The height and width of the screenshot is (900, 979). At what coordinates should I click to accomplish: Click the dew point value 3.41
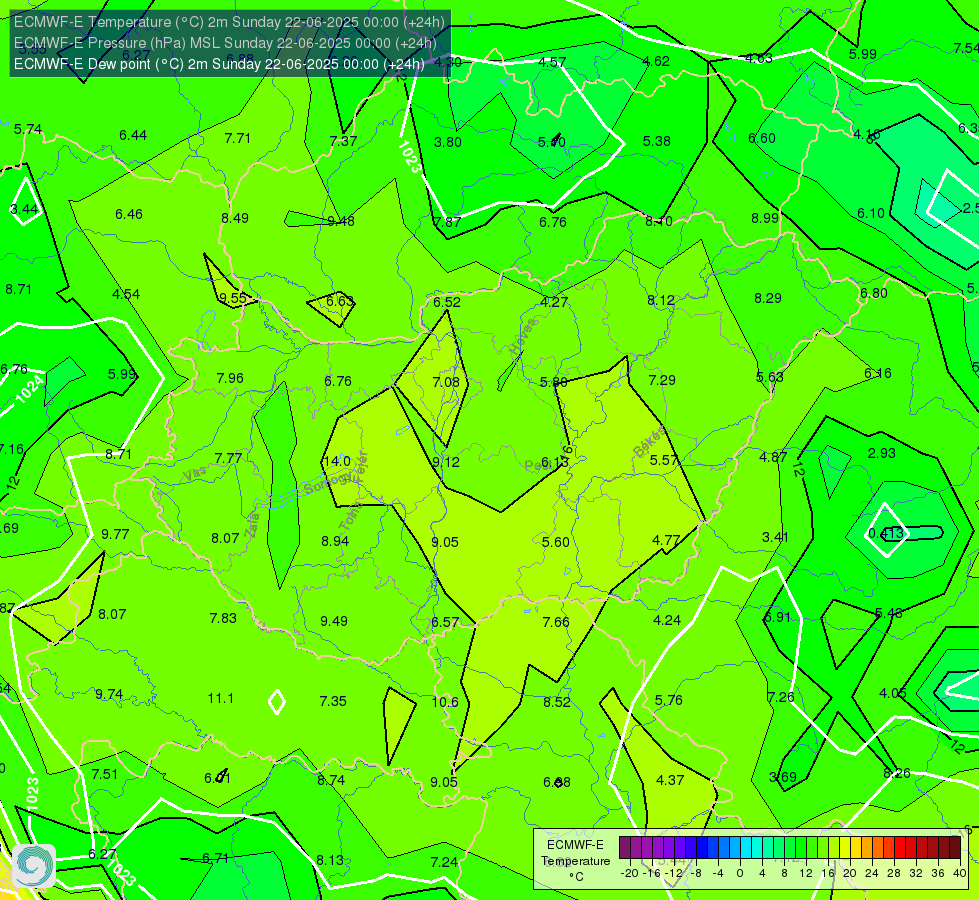775,537
